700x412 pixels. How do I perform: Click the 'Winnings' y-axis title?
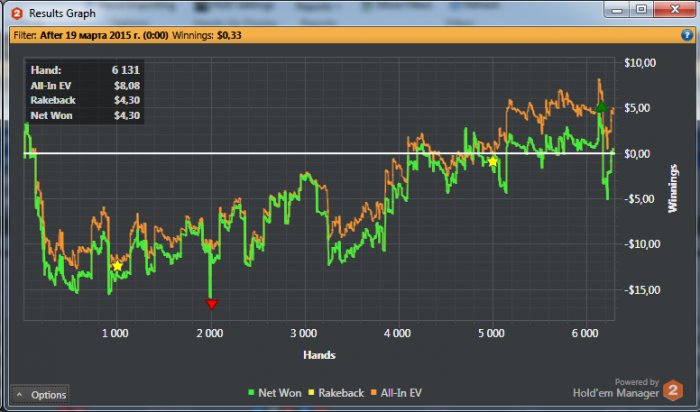click(673, 188)
